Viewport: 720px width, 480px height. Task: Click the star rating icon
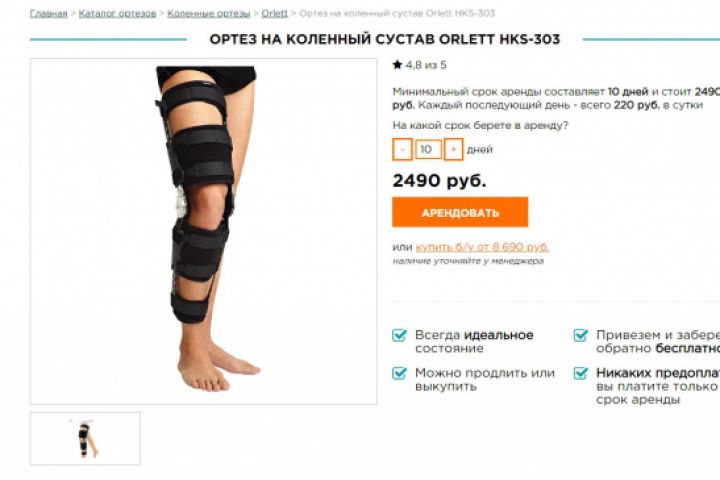click(x=397, y=65)
